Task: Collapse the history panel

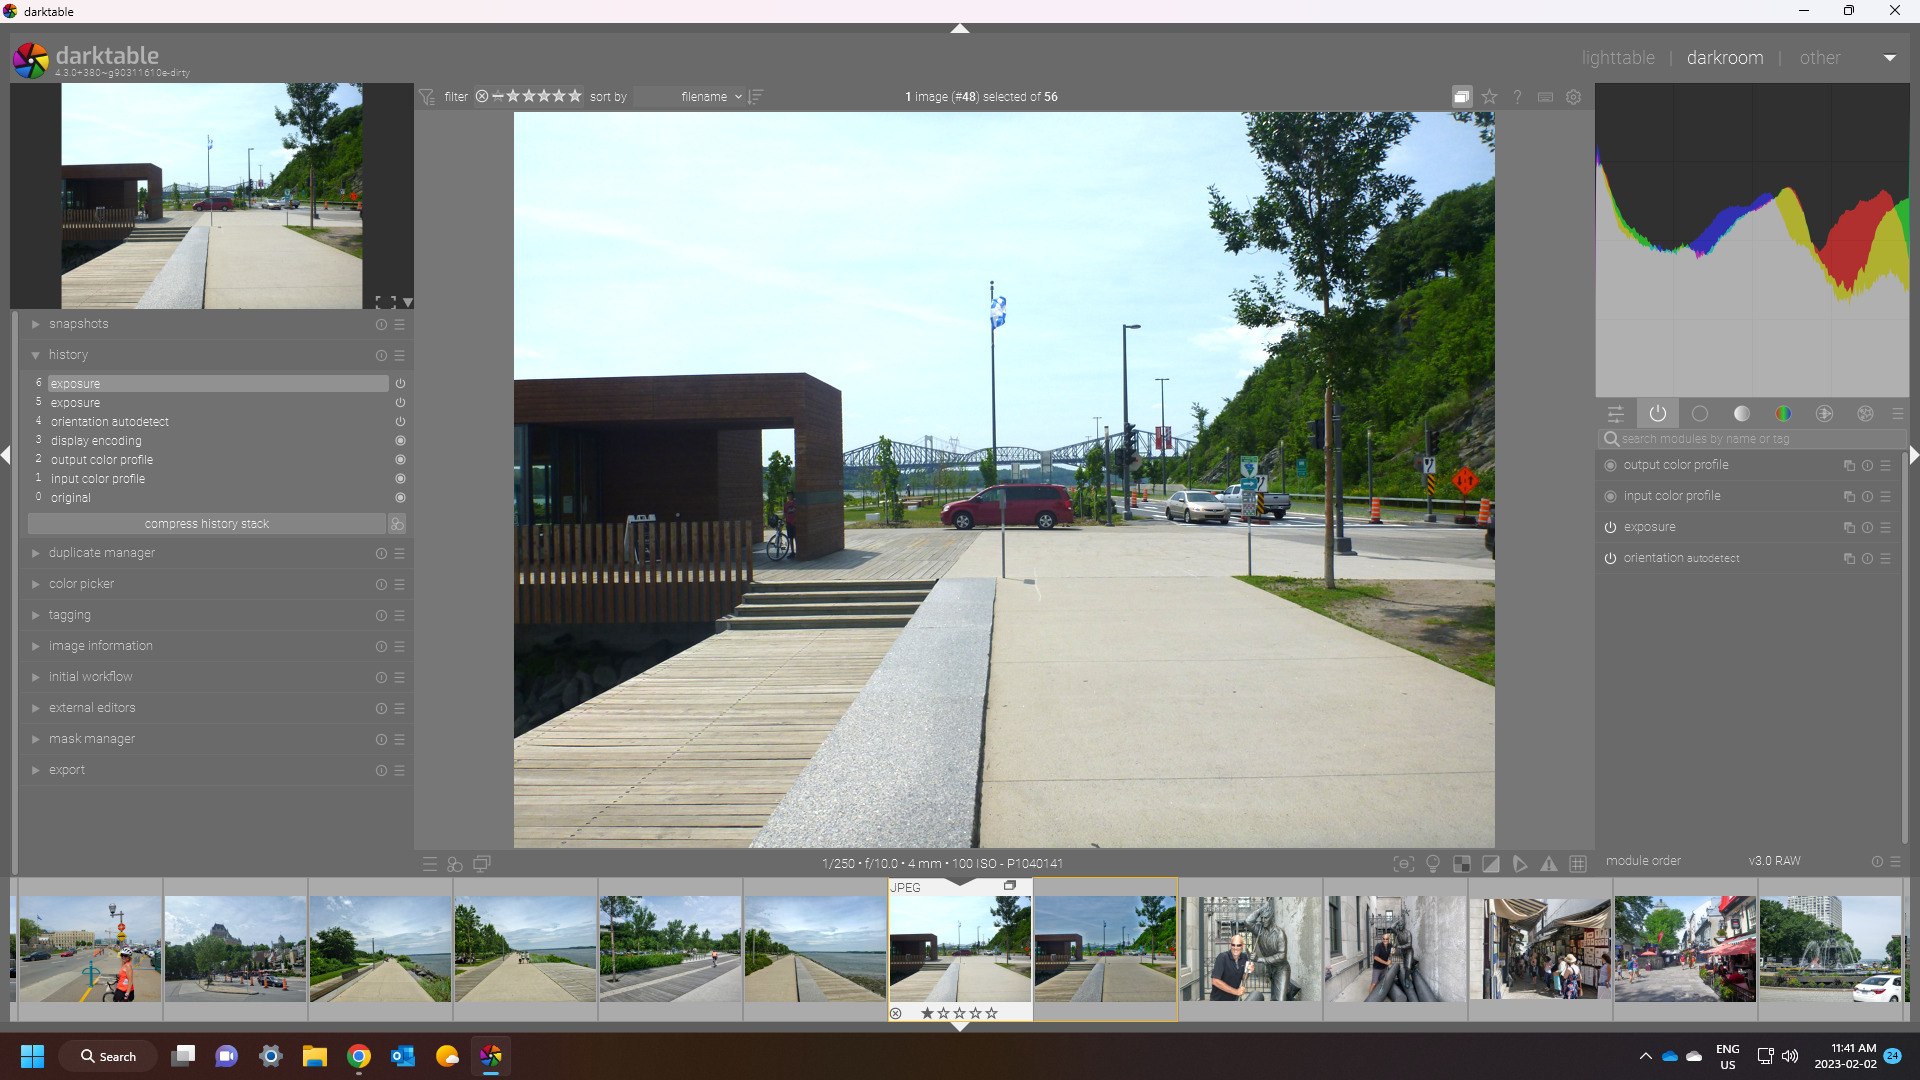Action: 68,355
